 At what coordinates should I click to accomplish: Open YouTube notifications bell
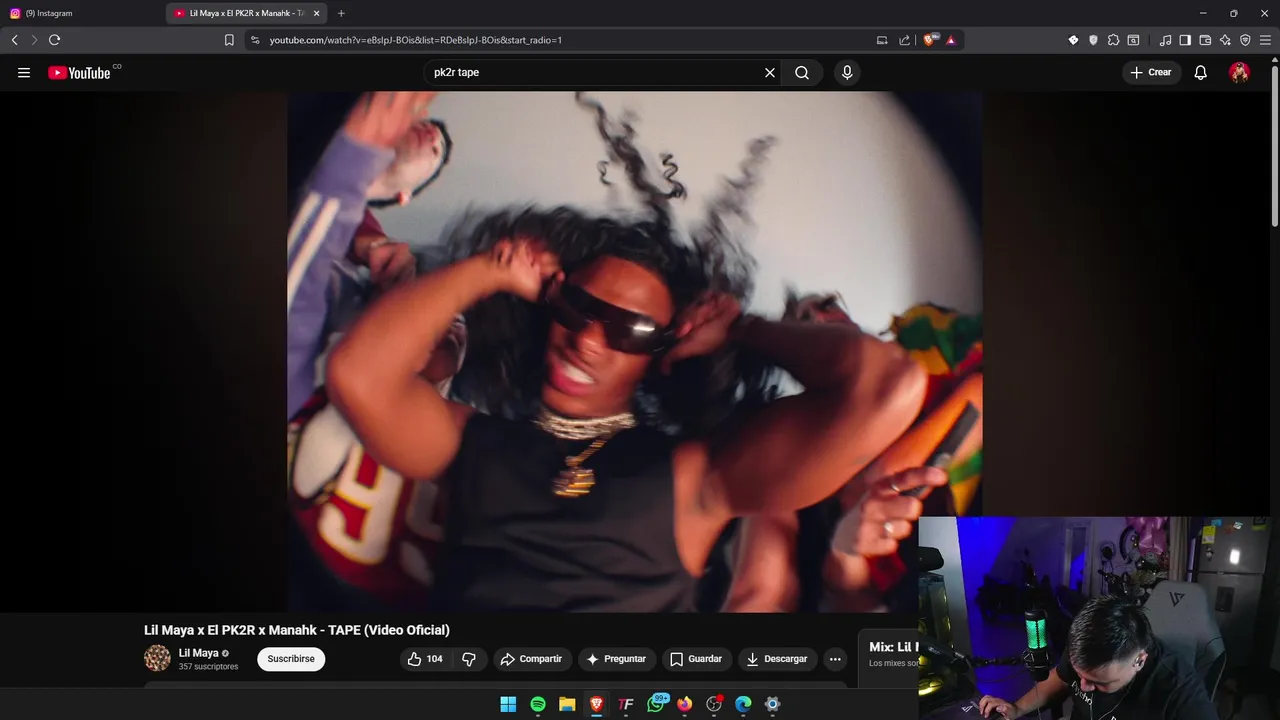[x=1201, y=73]
